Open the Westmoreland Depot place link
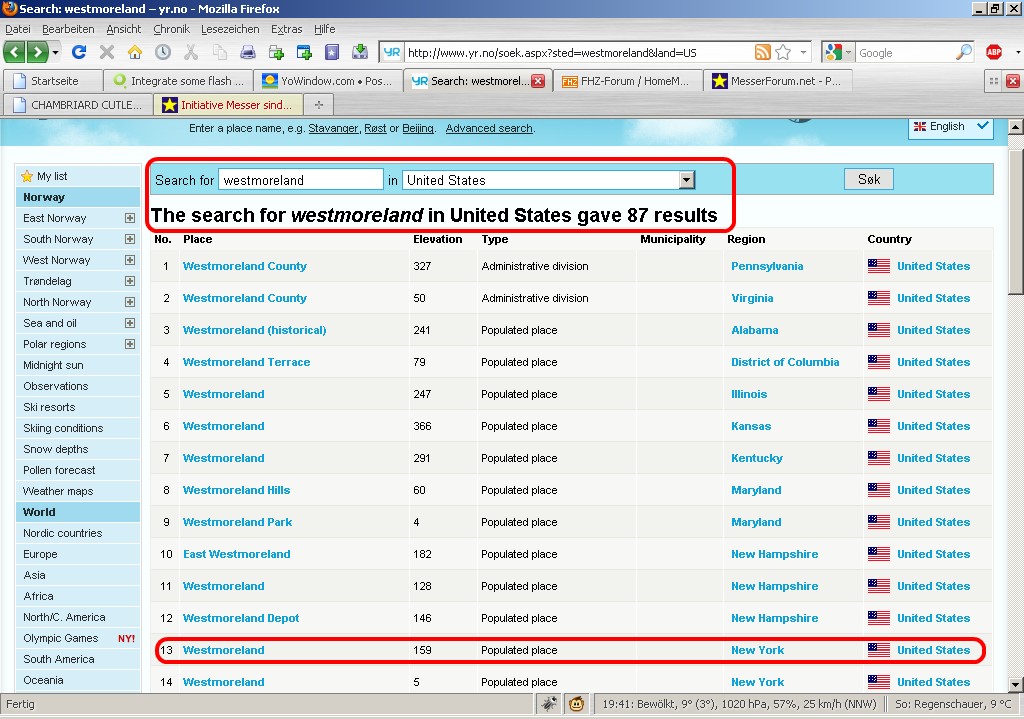This screenshot has width=1024, height=719. pos(241,618)
